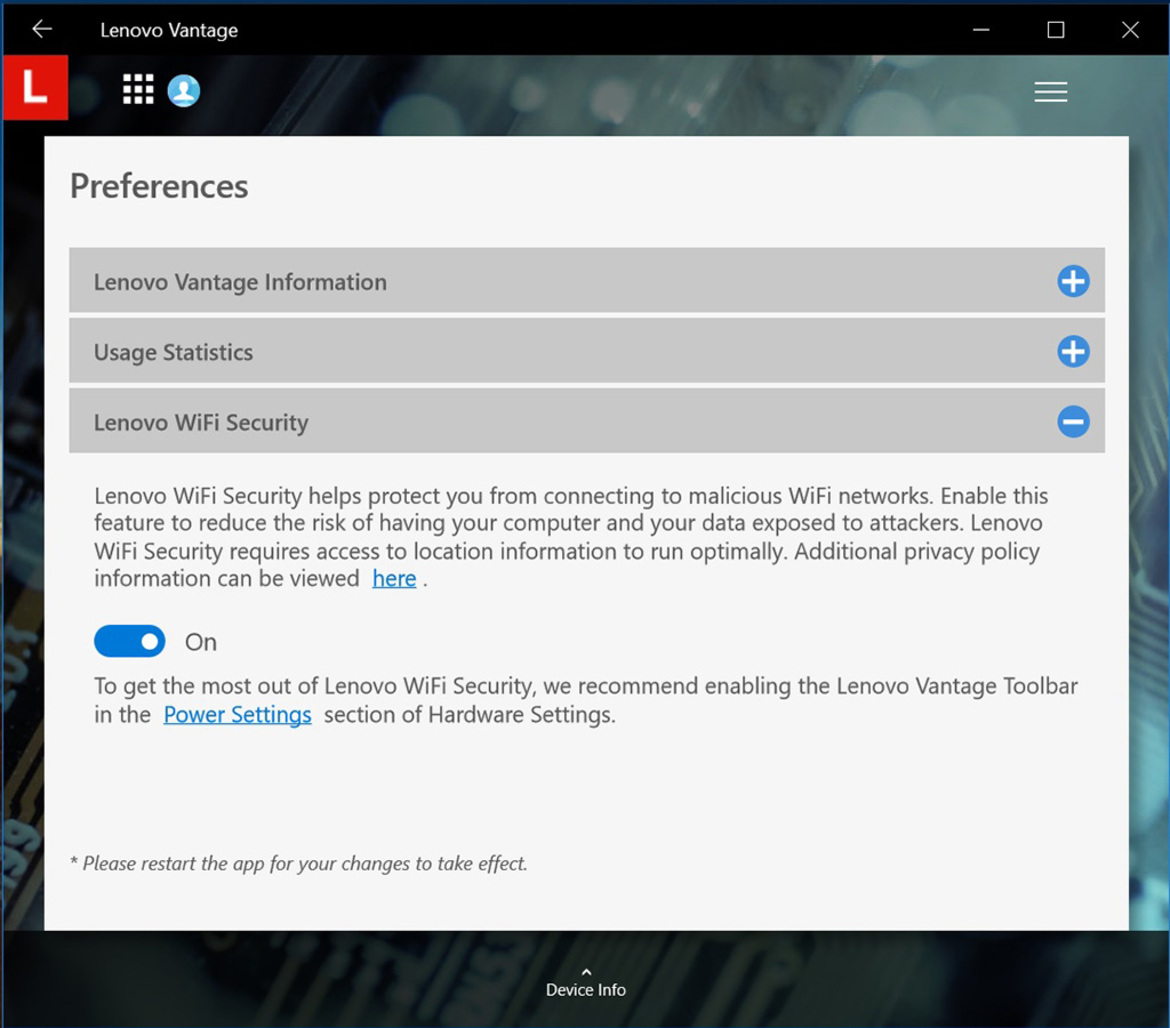Go back using the back arrow

click(x=43, y=29)
